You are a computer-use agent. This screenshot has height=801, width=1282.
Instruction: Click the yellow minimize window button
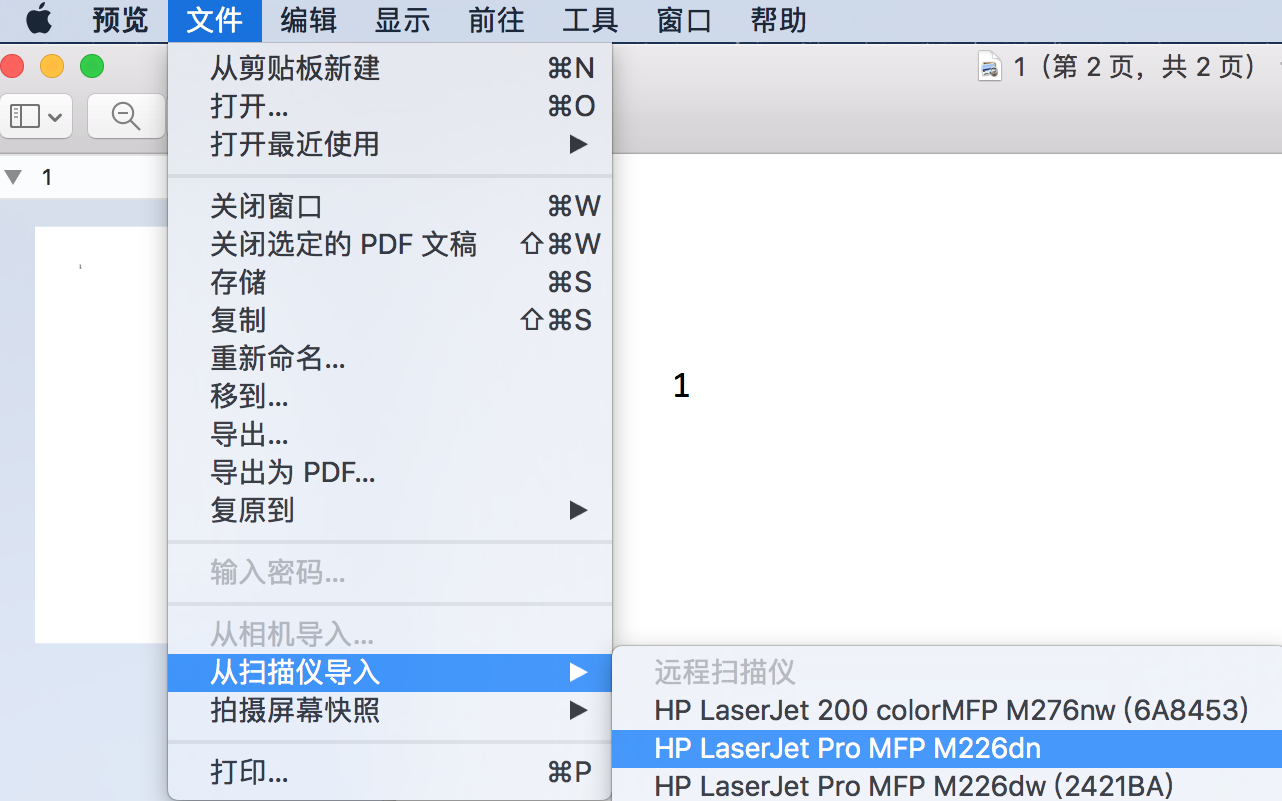pyautogui.click(x=52, y=67)
